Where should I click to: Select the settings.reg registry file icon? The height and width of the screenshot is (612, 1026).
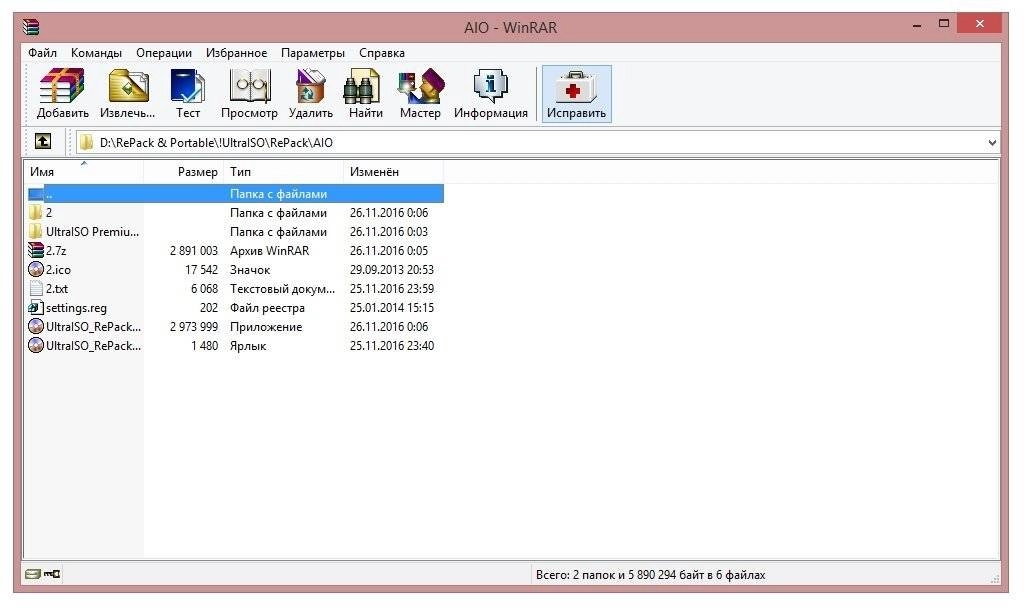coord(35,308)
